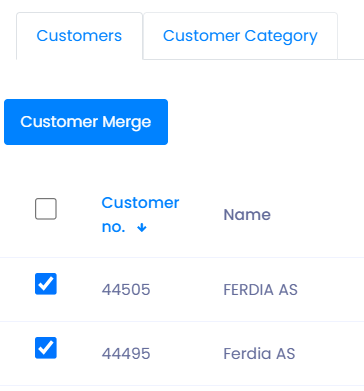364x391 pixels.
Task: Sort by the Customer no. column header
Action: point(140,215)
